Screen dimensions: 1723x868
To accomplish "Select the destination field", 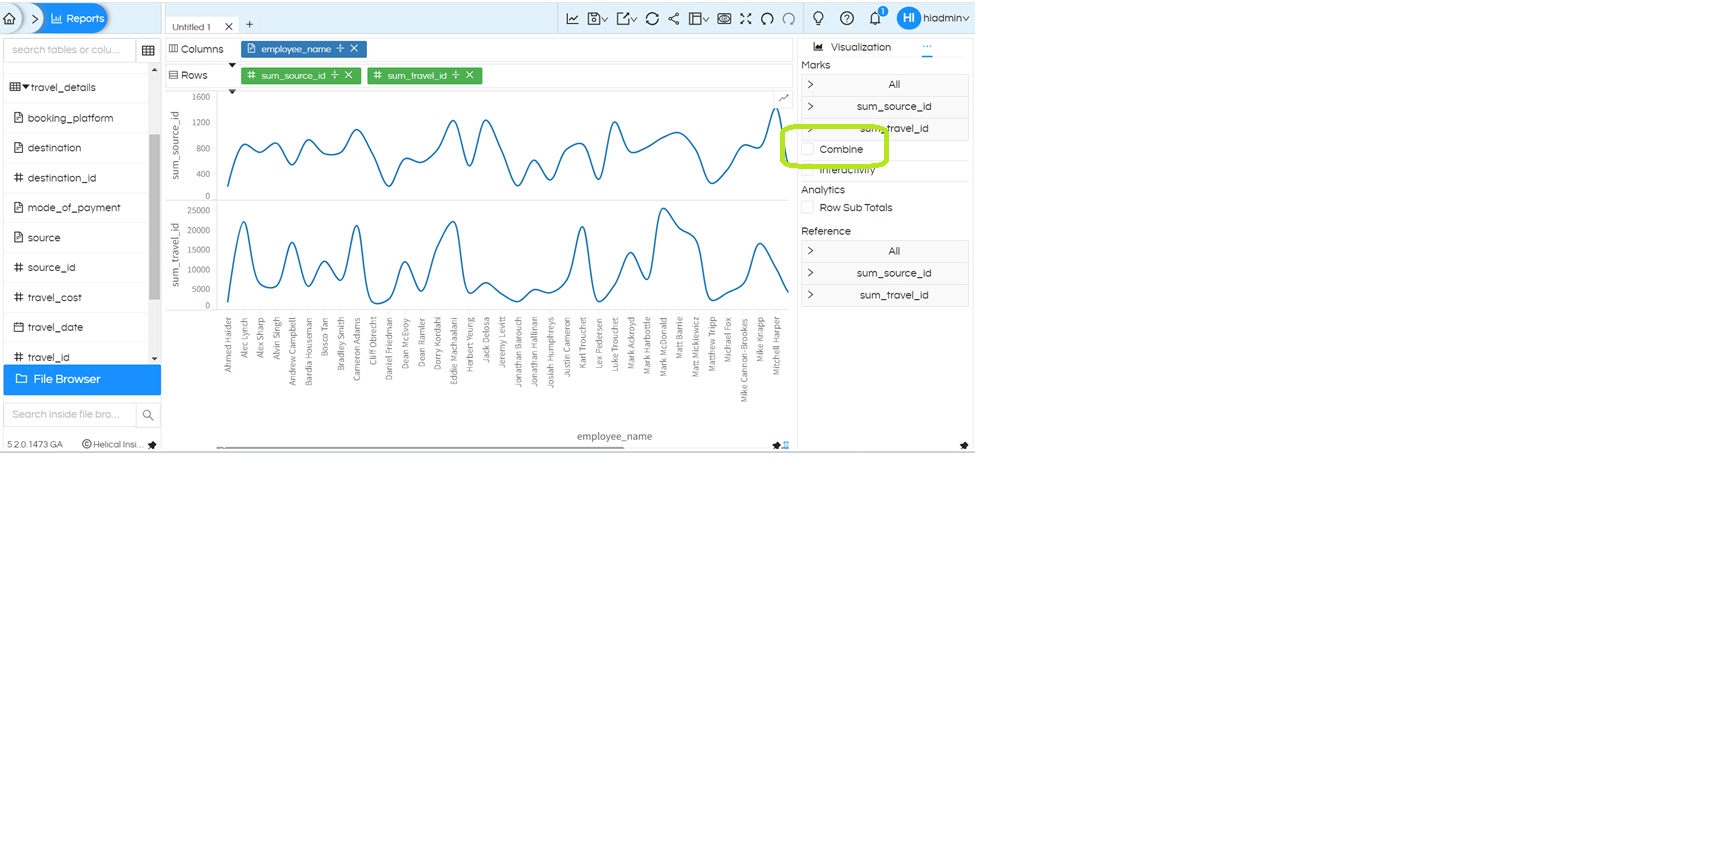I will tap(54, 148).
